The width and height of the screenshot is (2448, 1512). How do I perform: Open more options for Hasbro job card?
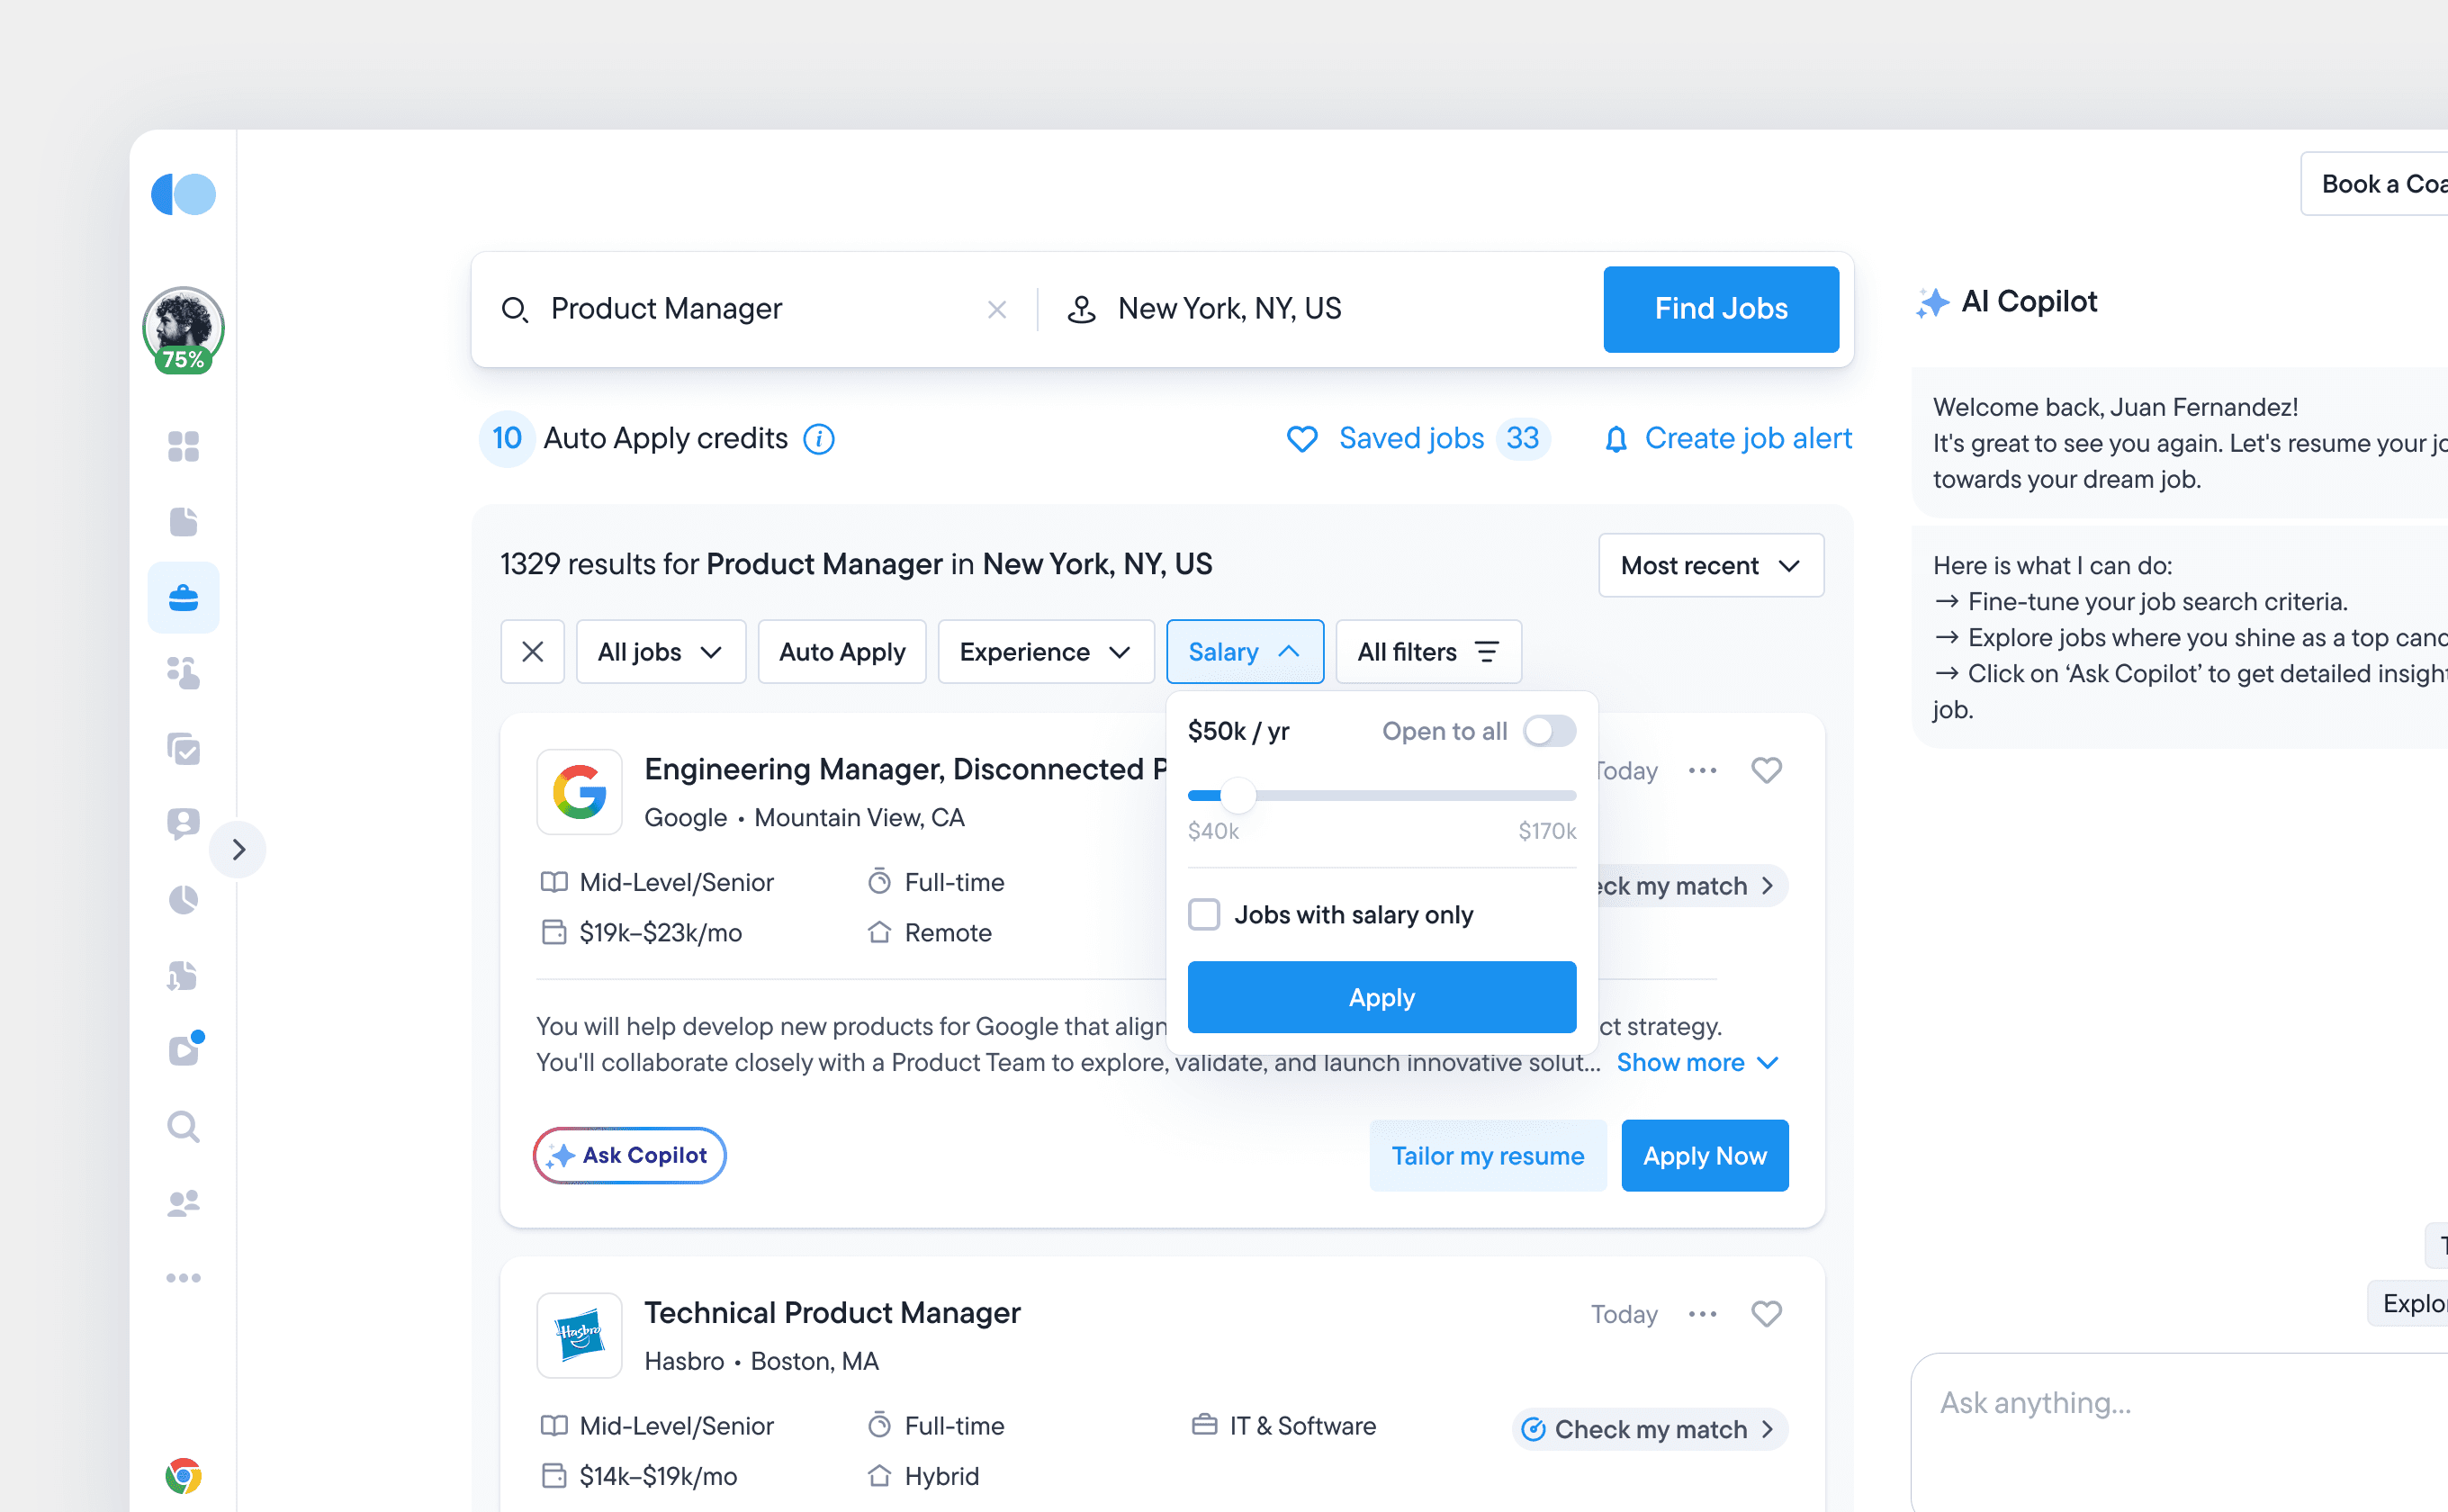[x=1702, y=1313]
